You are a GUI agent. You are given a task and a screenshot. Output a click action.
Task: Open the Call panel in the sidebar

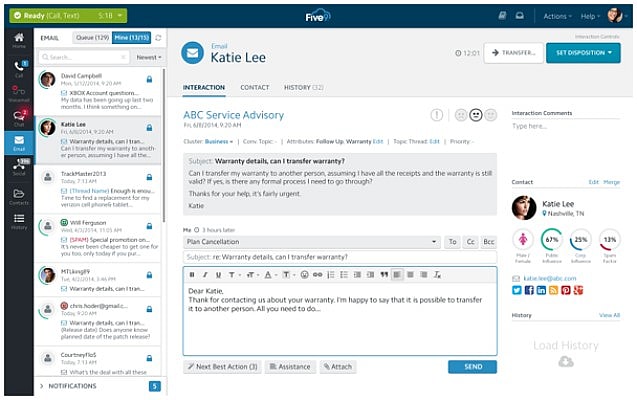(x=19, y=68)
